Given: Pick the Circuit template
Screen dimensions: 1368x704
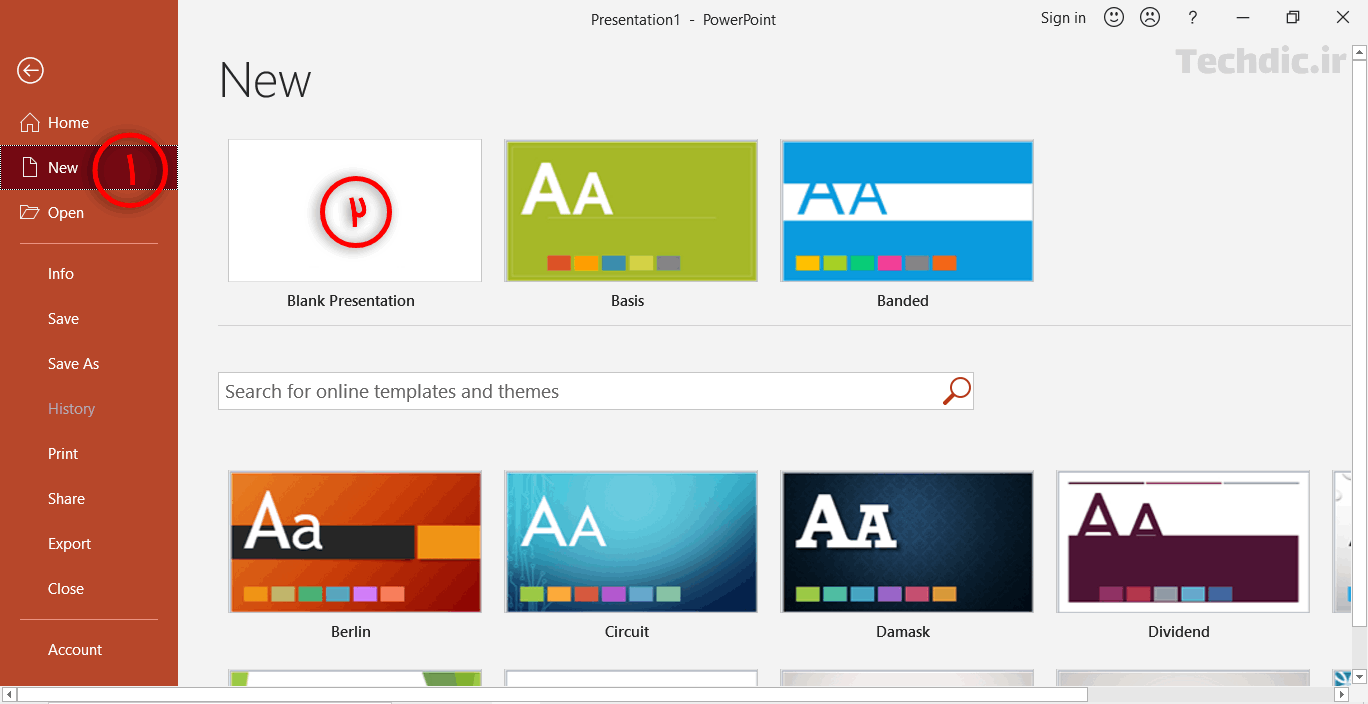Looking at the screenshot, I should tap(631, 542).
